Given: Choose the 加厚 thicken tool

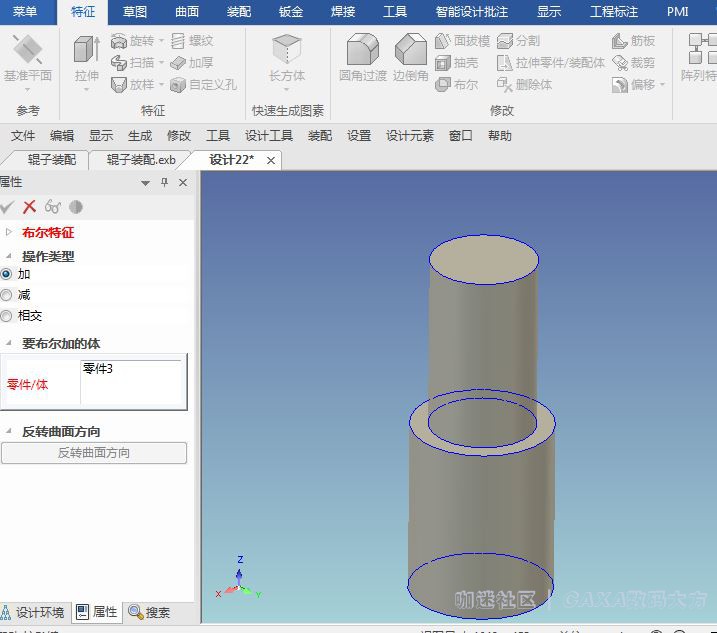Looking at the screenshot, I should (x=192, y=63).
